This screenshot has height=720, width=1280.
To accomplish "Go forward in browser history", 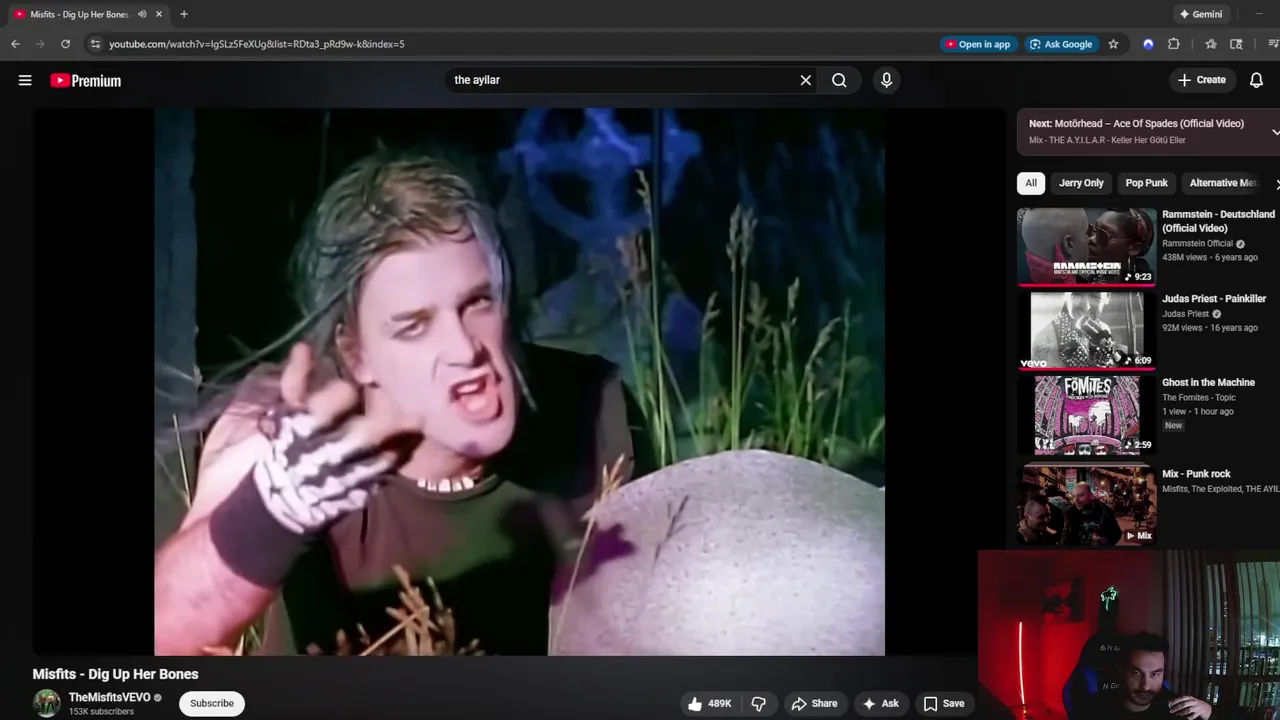I will pyautogui.click(x=40, y=44).
